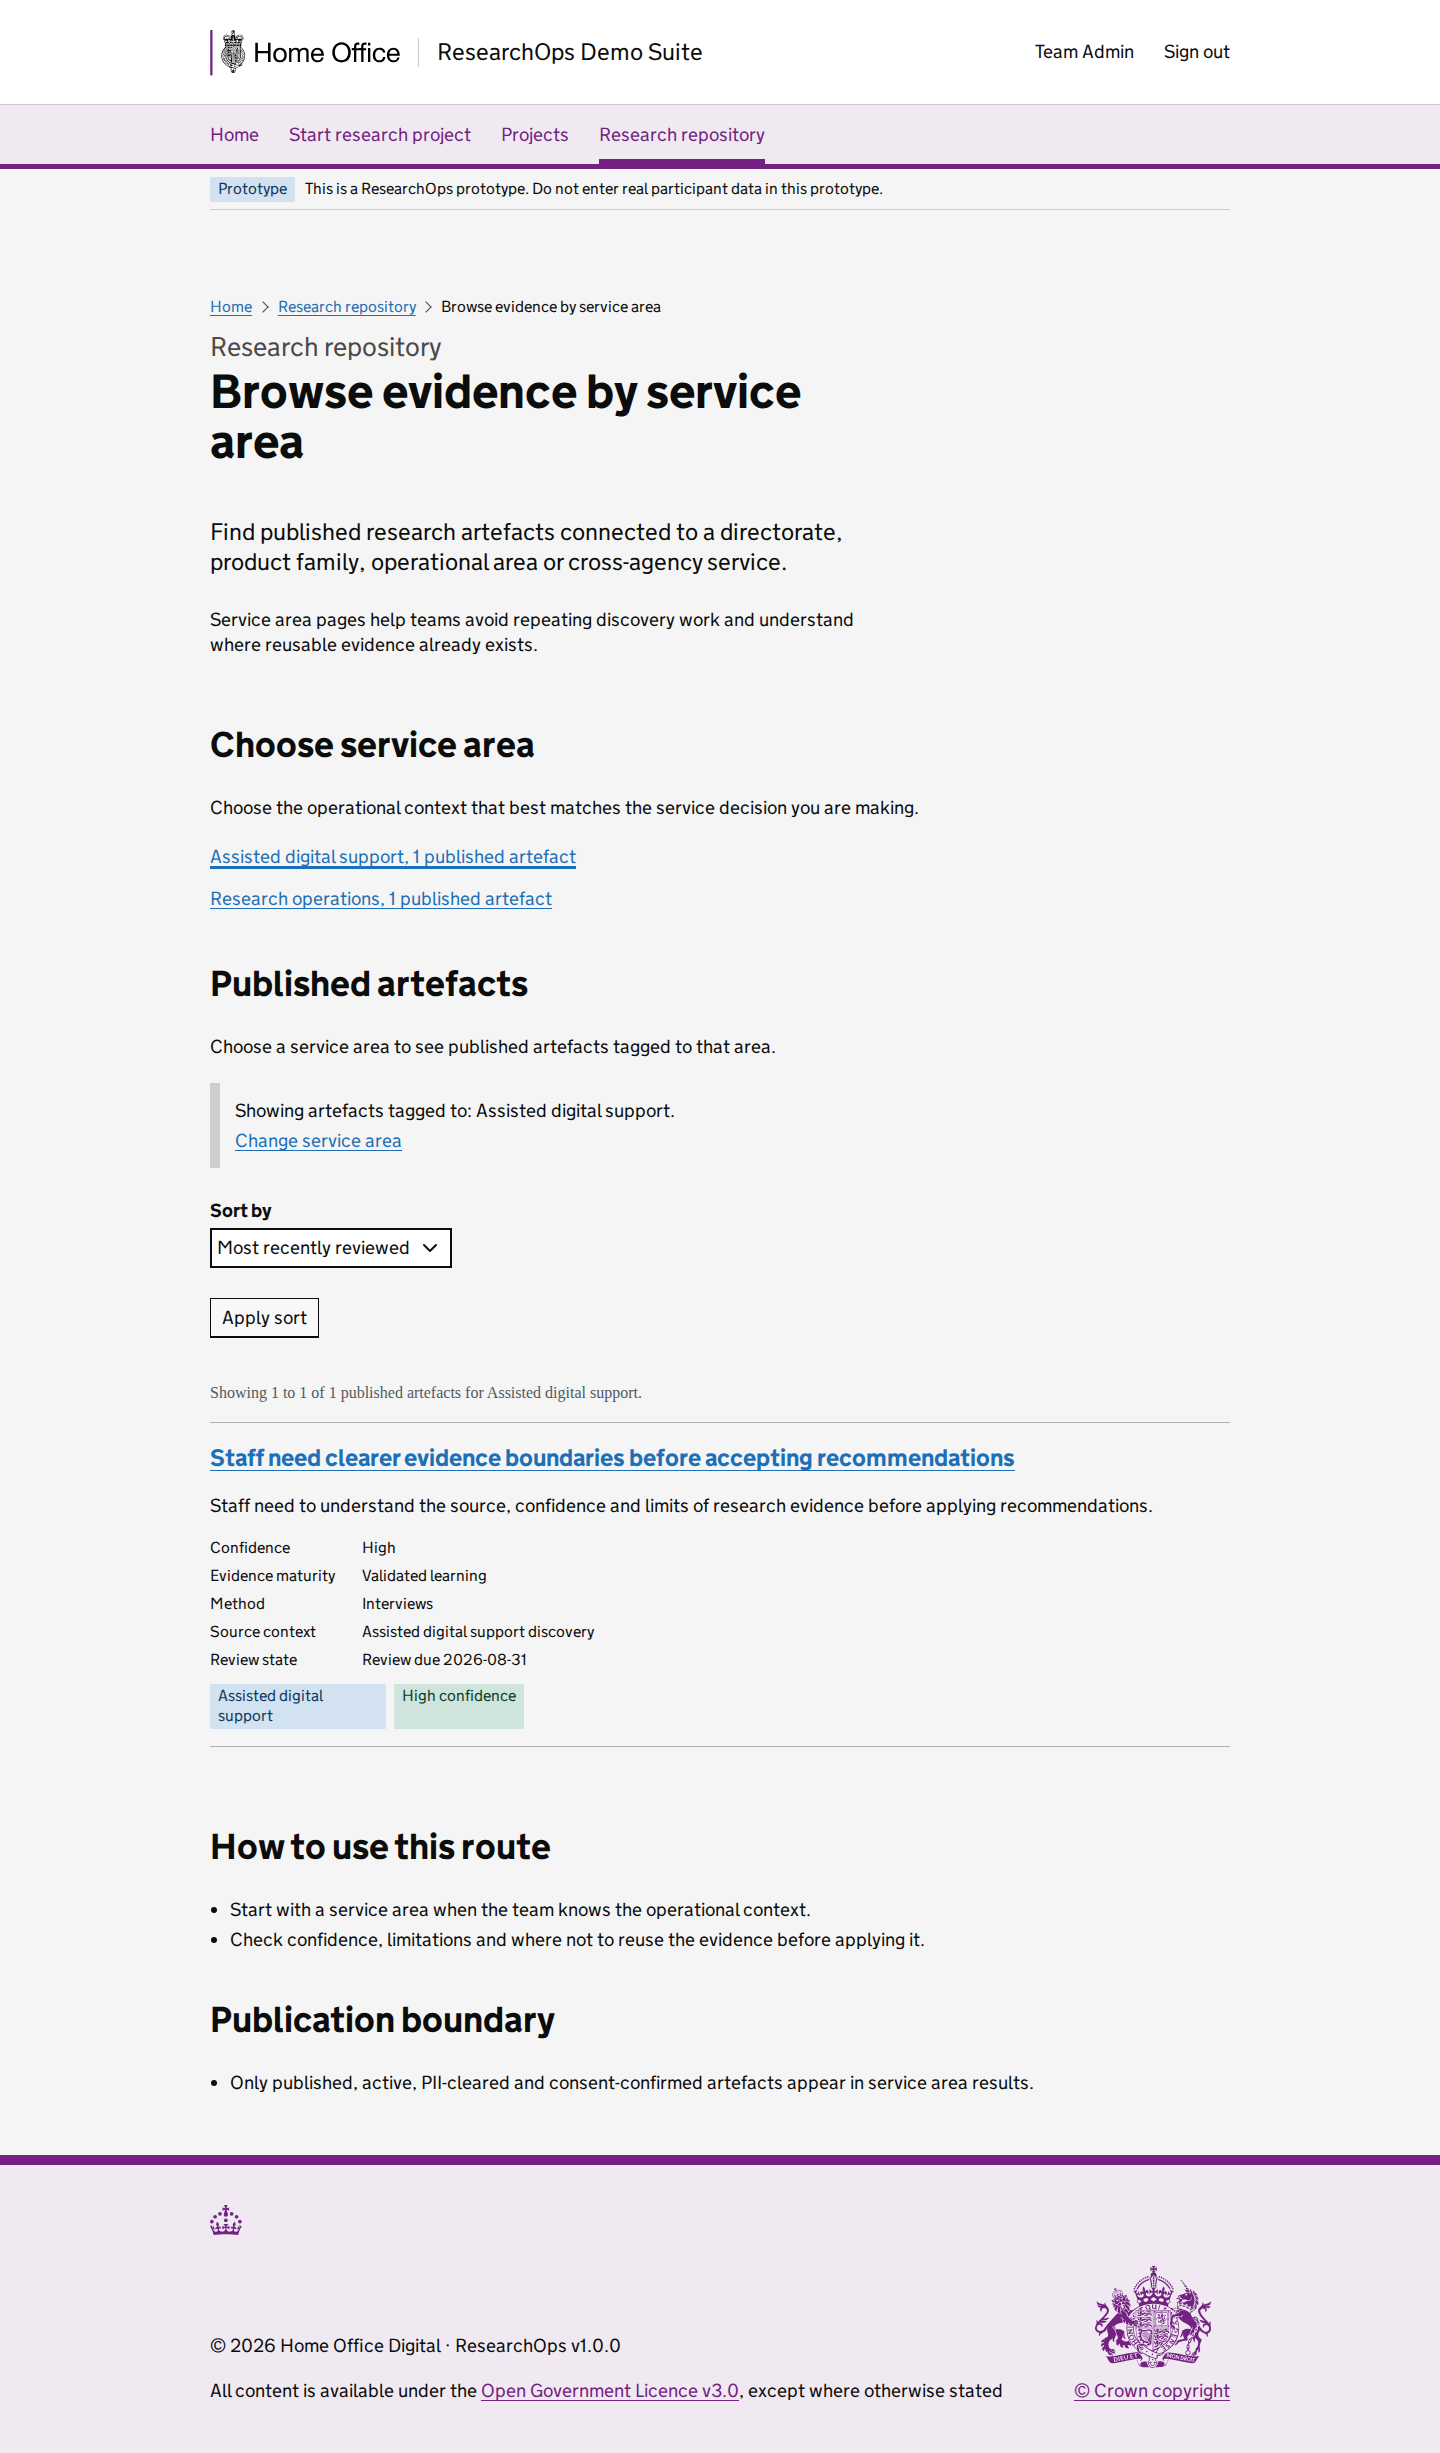Click the breadcrumb chevron after Home
The width and height of the screenshot is (1440, 2453).
(265, 307)
